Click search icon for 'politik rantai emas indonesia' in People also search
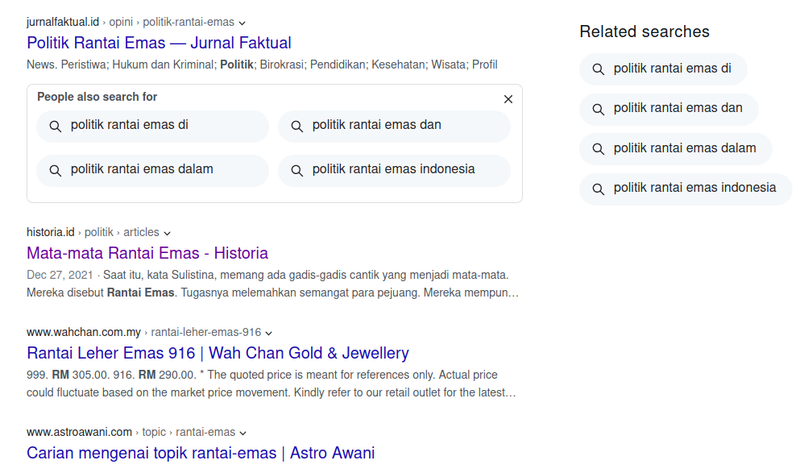This screenshot has height=469, width=800. [x=297, y=170]
